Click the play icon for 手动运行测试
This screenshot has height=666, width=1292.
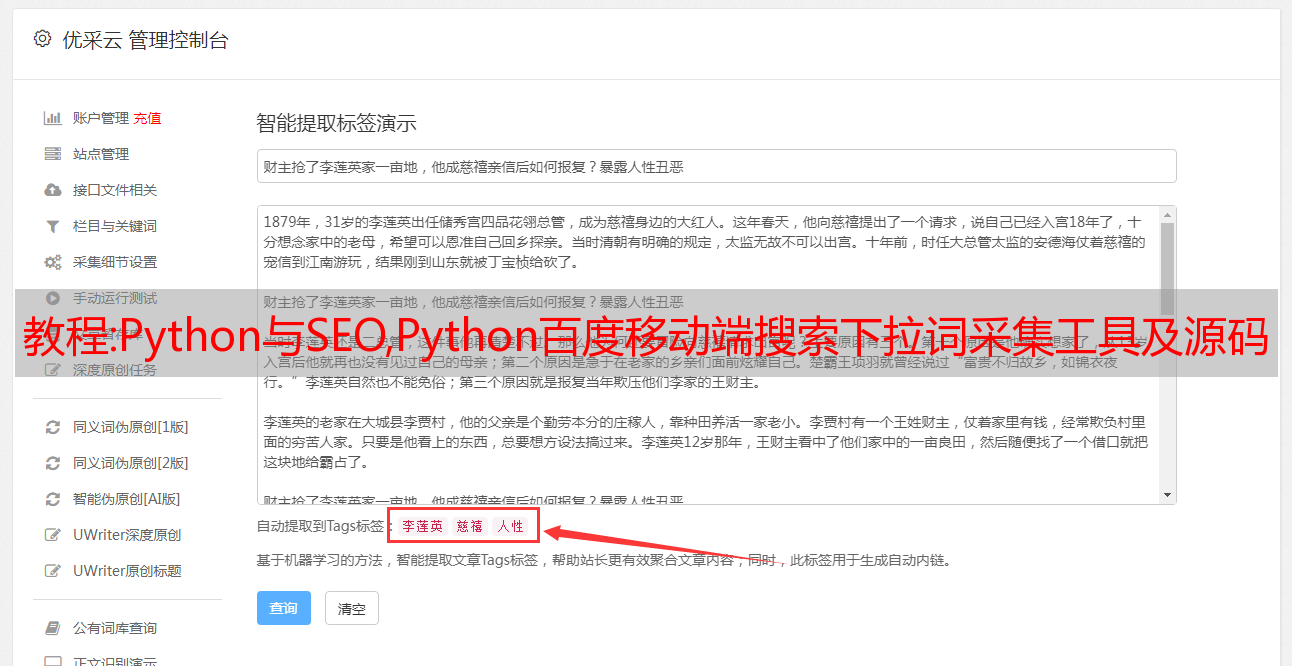[53, 298]
